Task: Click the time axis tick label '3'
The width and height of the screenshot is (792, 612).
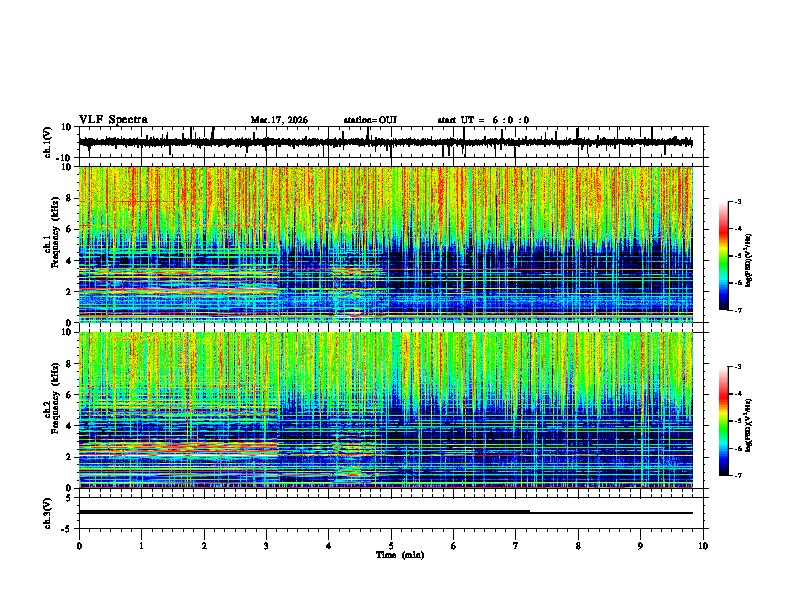Action: pyautogui.click(x=266, y=546)
